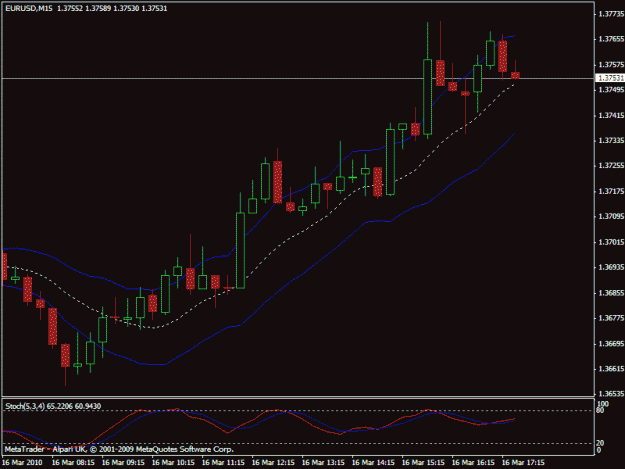This screenshot has width=625, height=469.
Task: Click the time axis label 16 Mar 16:15
Action: pyautogui.click(x=473, y=463)
